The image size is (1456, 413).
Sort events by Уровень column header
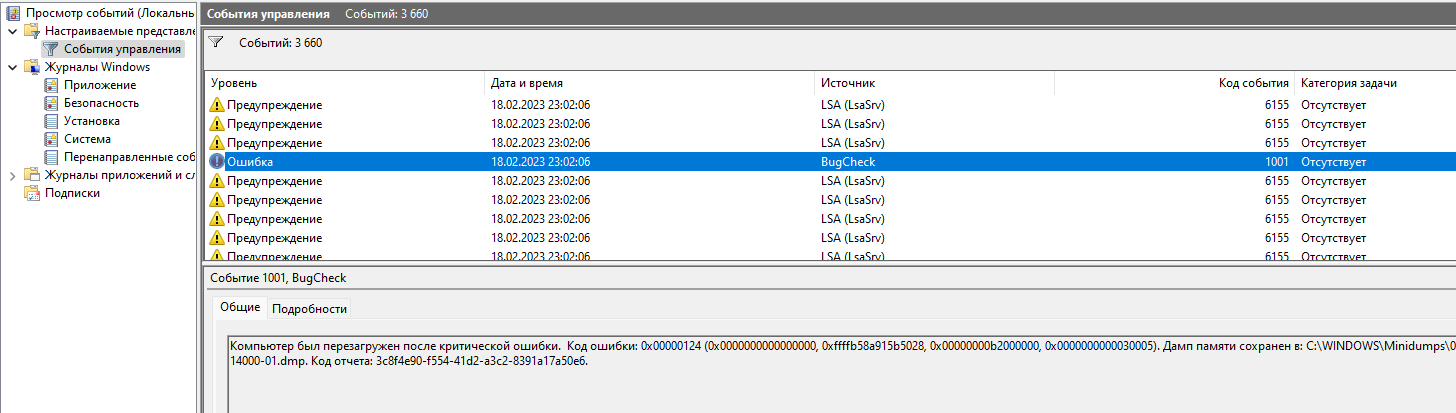[x=345, y=83]
